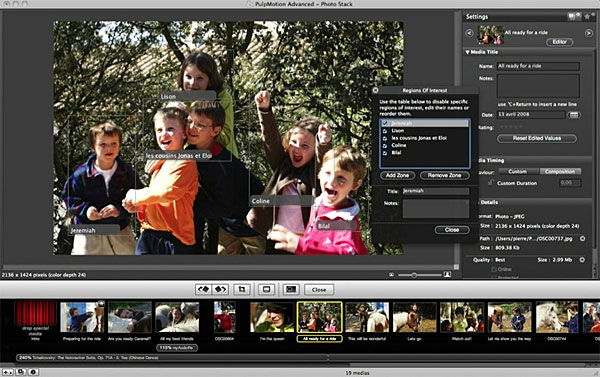Uncheck the Jeremiah region checkbox
Image resolution: width=600 pixels, height=377 pixels.
[x=385, y=124]
